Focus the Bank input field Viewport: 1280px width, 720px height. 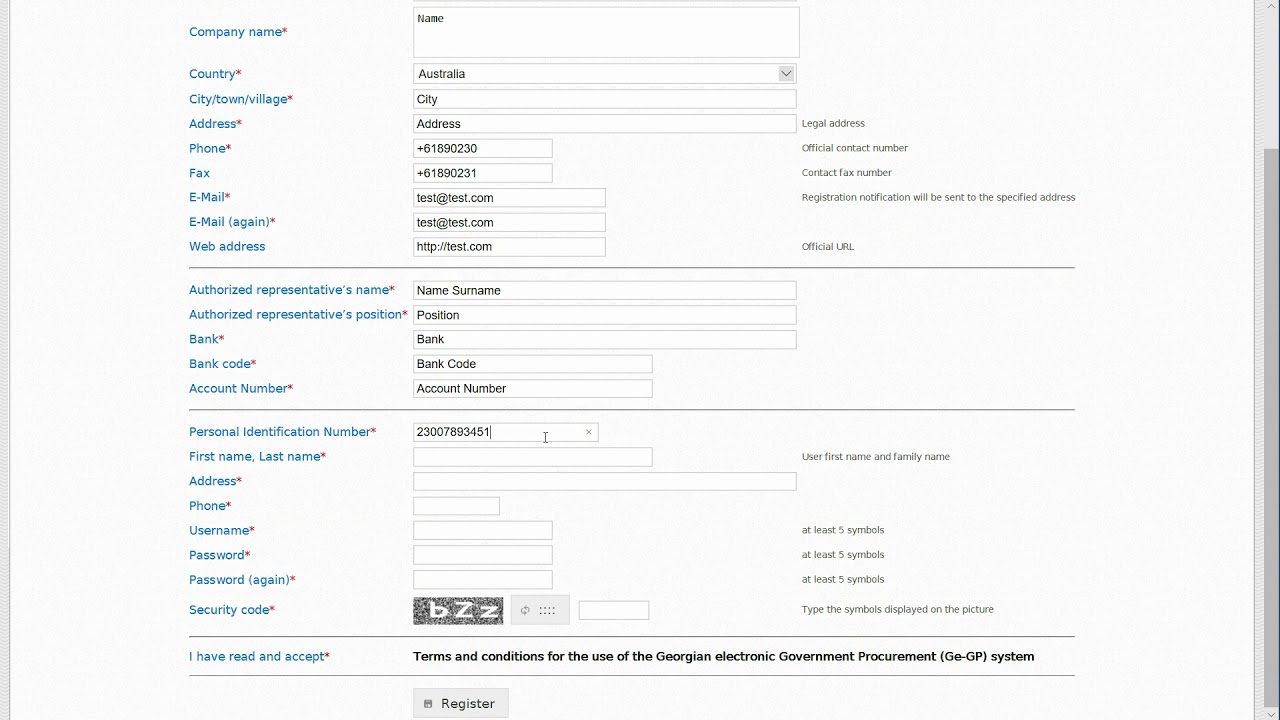[604, 339]
